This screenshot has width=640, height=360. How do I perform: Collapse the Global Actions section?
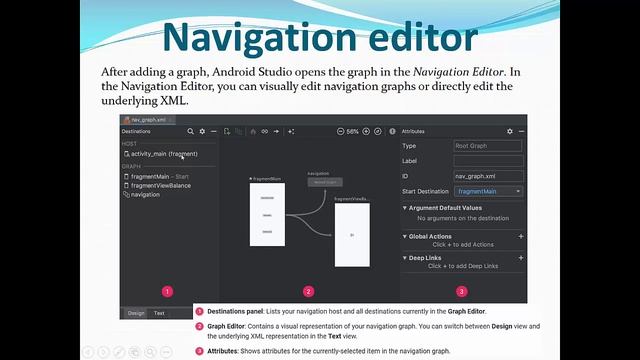[x=404, y=236]
